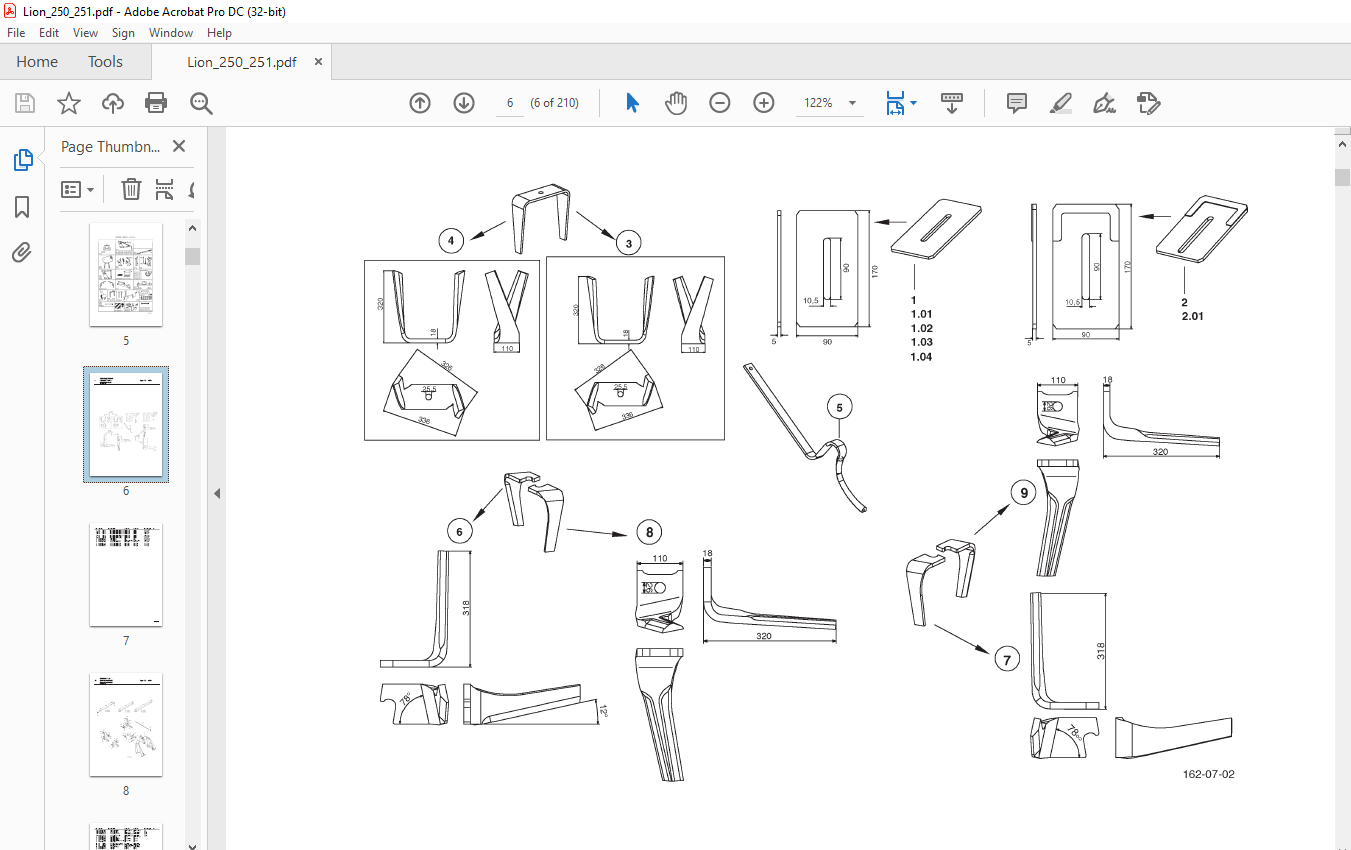Add a comment sticky note

tap(1017, 103)
